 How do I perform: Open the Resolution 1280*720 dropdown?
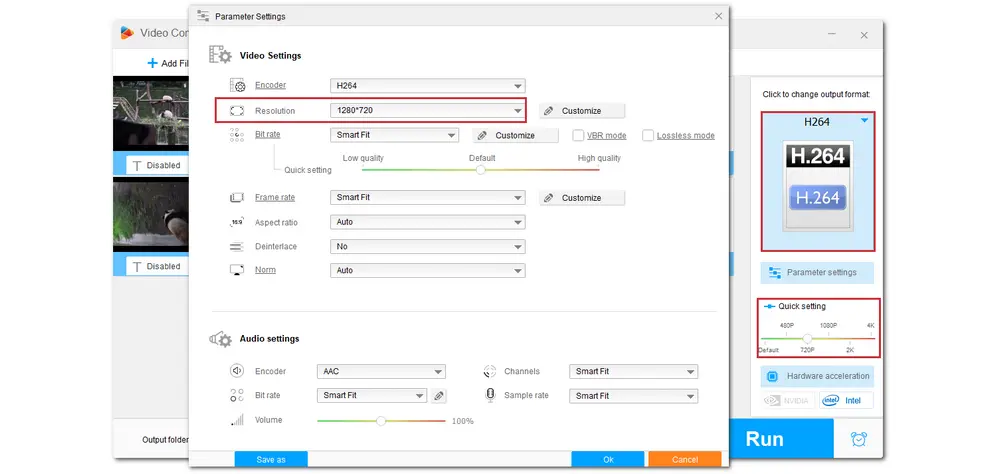pos(427,111)
